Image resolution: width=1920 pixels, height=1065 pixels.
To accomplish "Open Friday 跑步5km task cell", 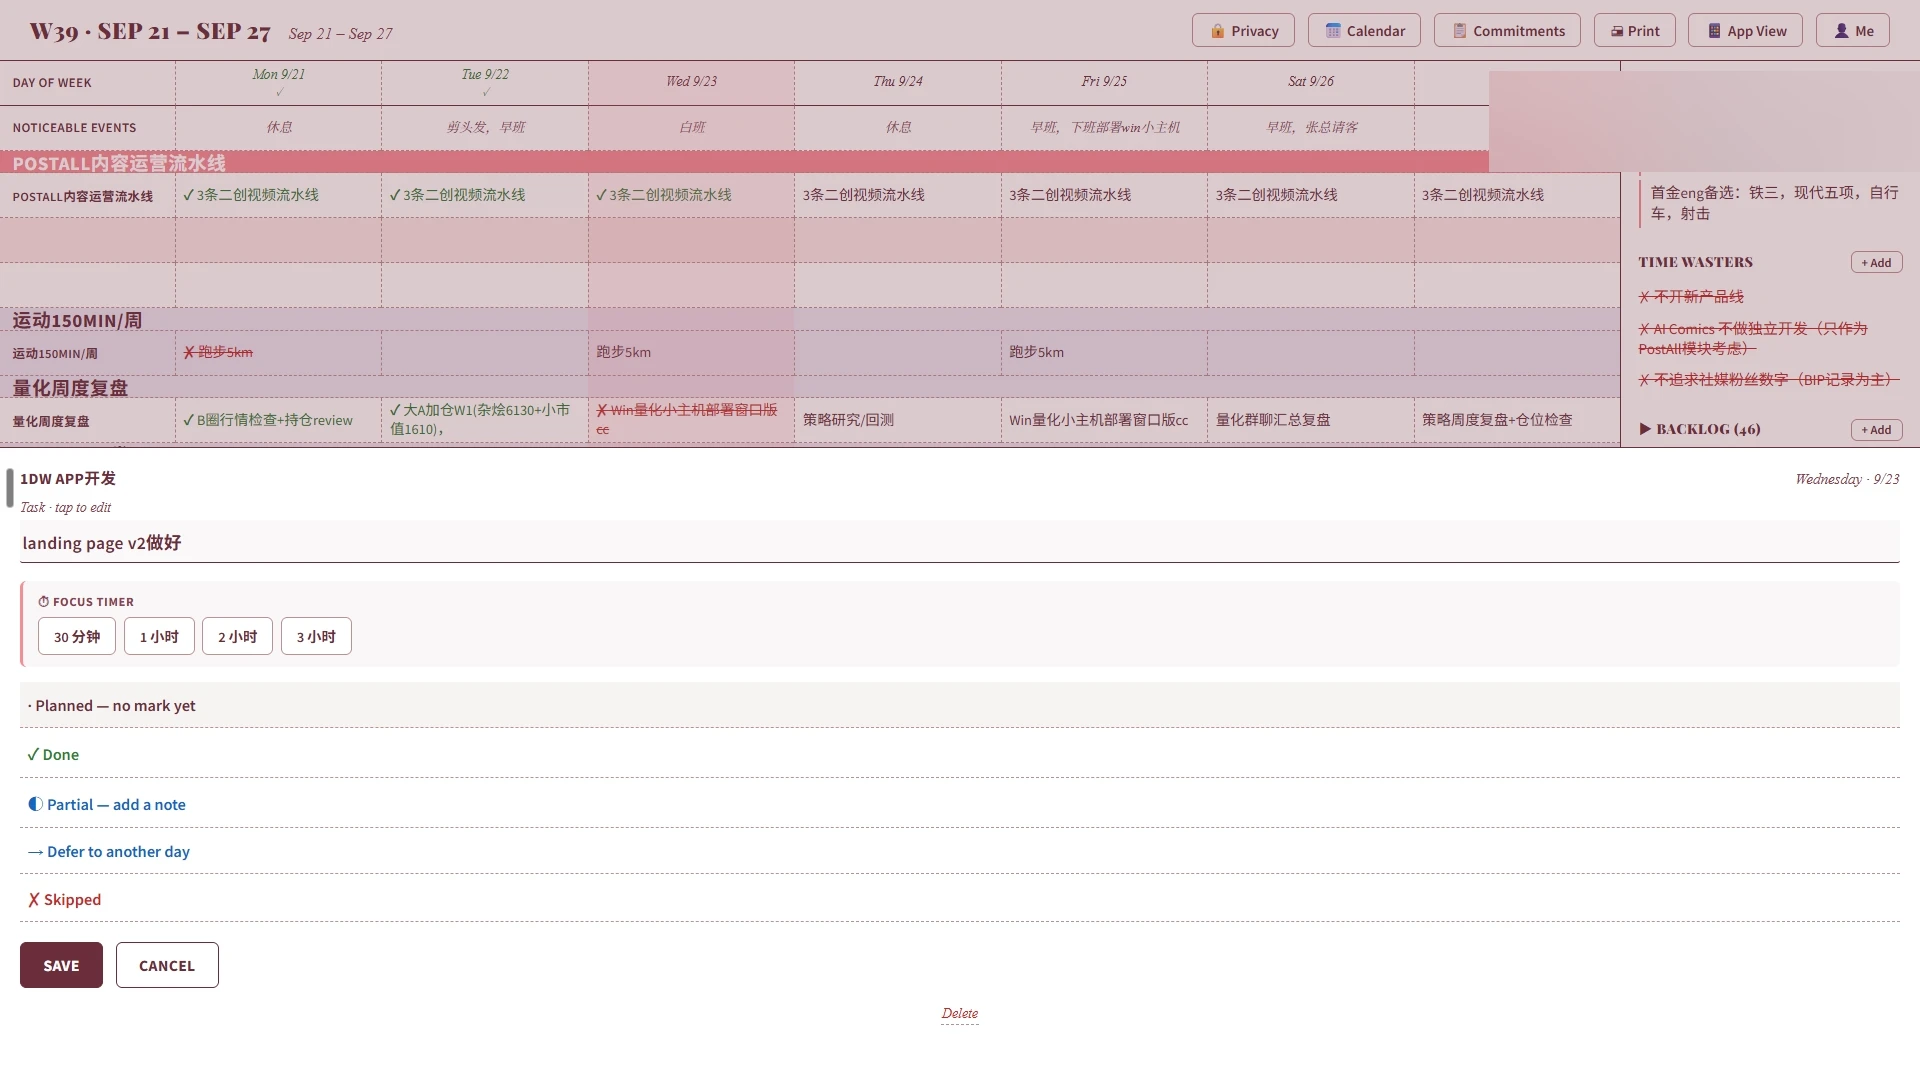I will [1104, 352].
